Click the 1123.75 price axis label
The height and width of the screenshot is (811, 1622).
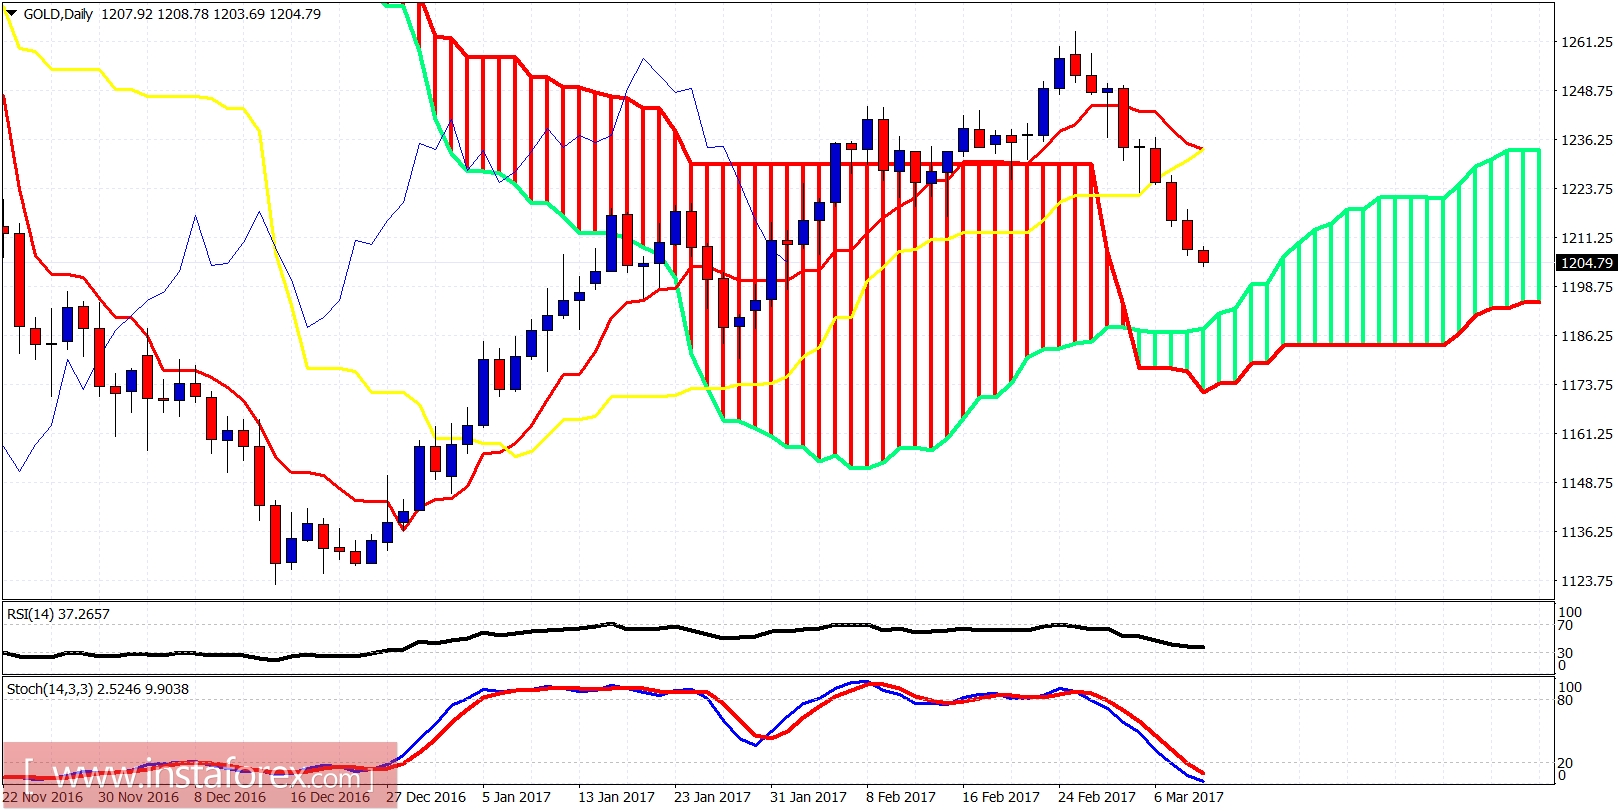(1587, 581)
